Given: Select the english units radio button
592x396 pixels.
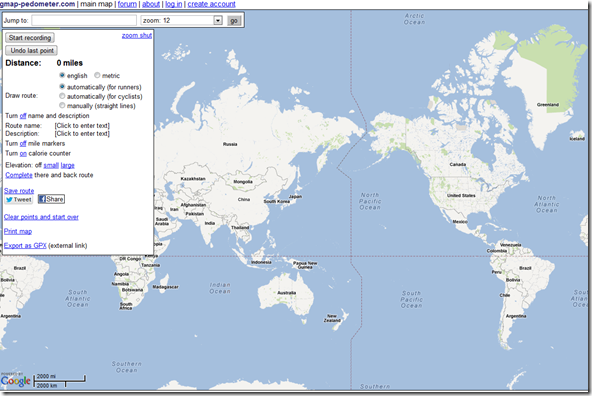Looking at the screenshot, I should (62, 75).
